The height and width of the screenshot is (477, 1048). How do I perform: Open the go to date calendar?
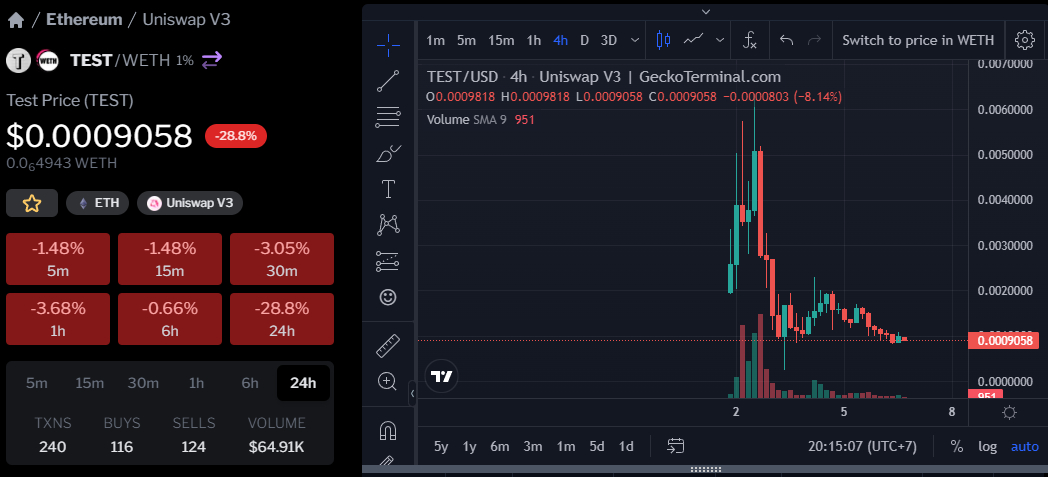pyautogui.click(x=676, y=446)
